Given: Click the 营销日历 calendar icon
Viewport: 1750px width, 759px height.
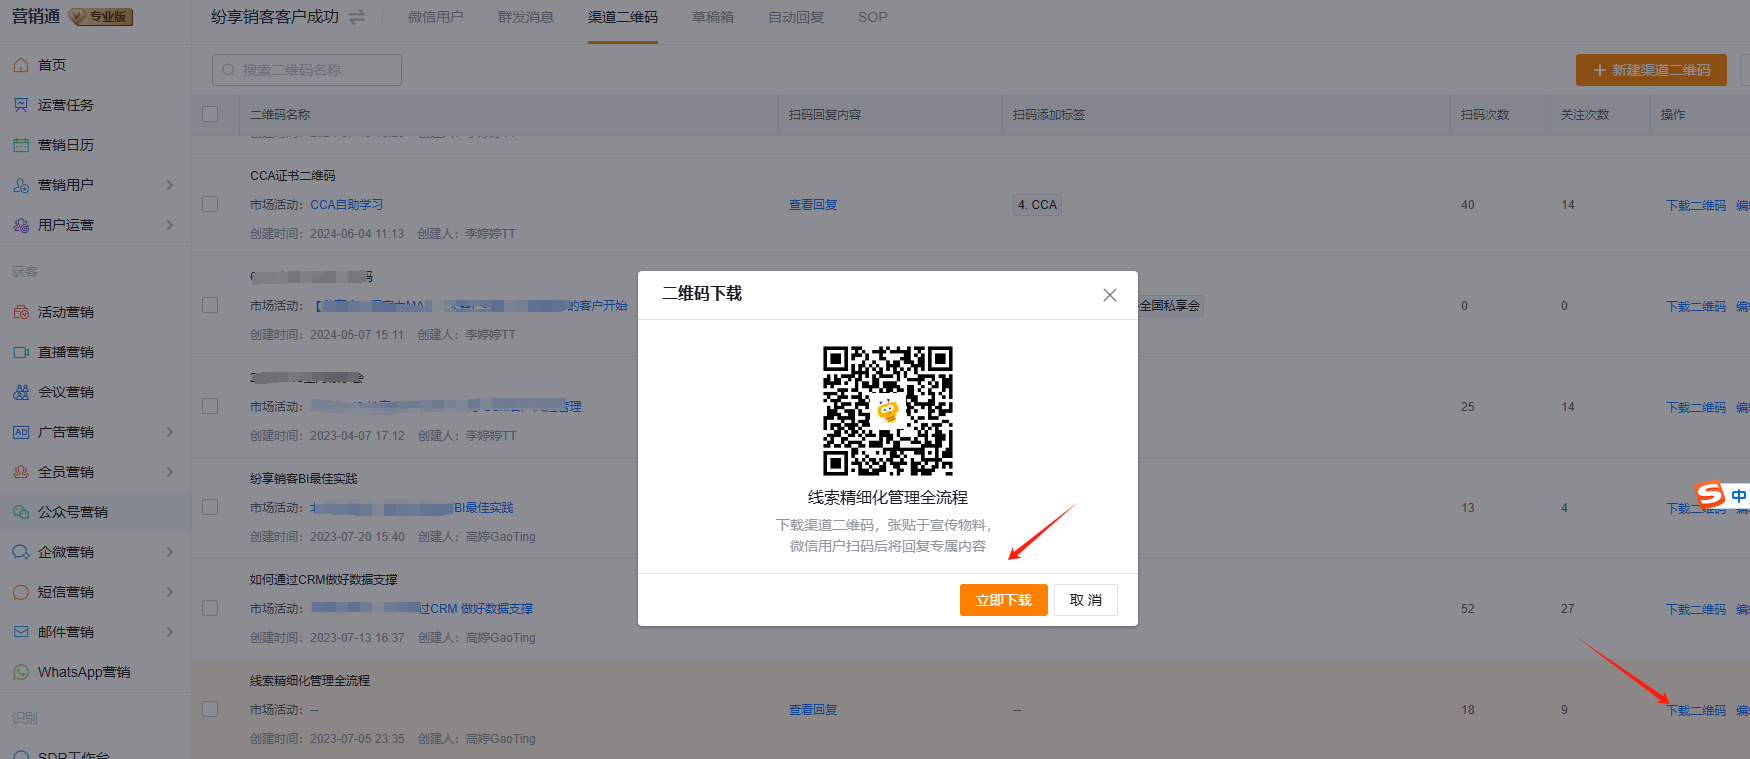Looking at the screenshot, I should [x=21, y=145].
